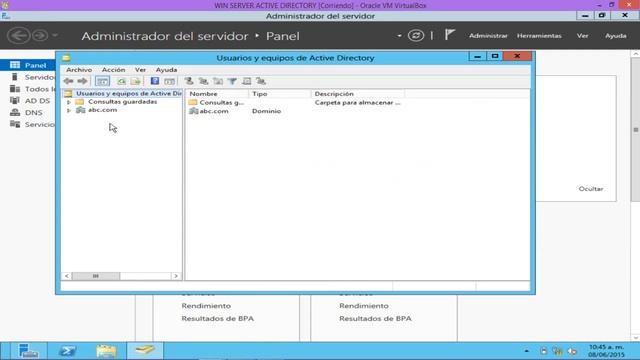The image size is (640, 360).
Task: Select Todos los servidores in sidebar
Action: [x=28, y=89]
